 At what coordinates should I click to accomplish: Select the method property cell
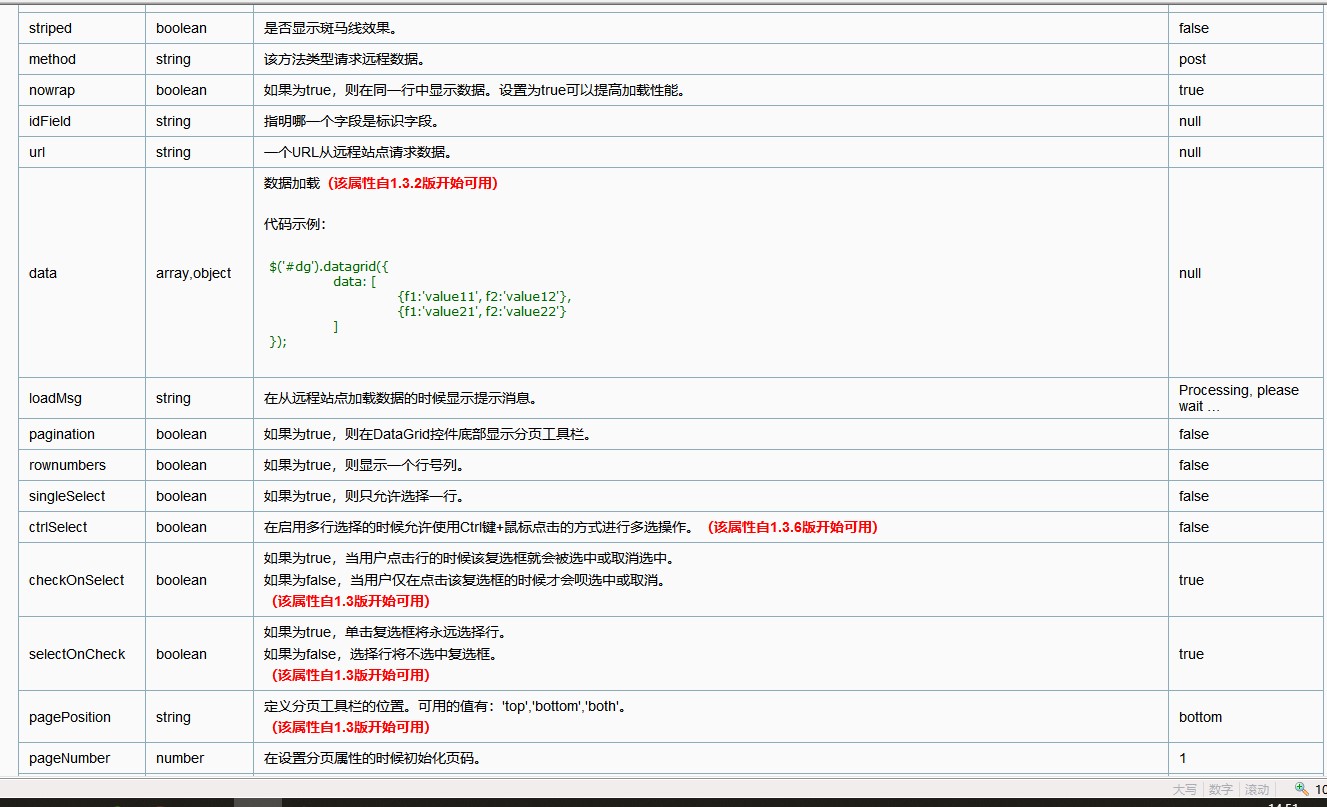click(x=51, y=59)
